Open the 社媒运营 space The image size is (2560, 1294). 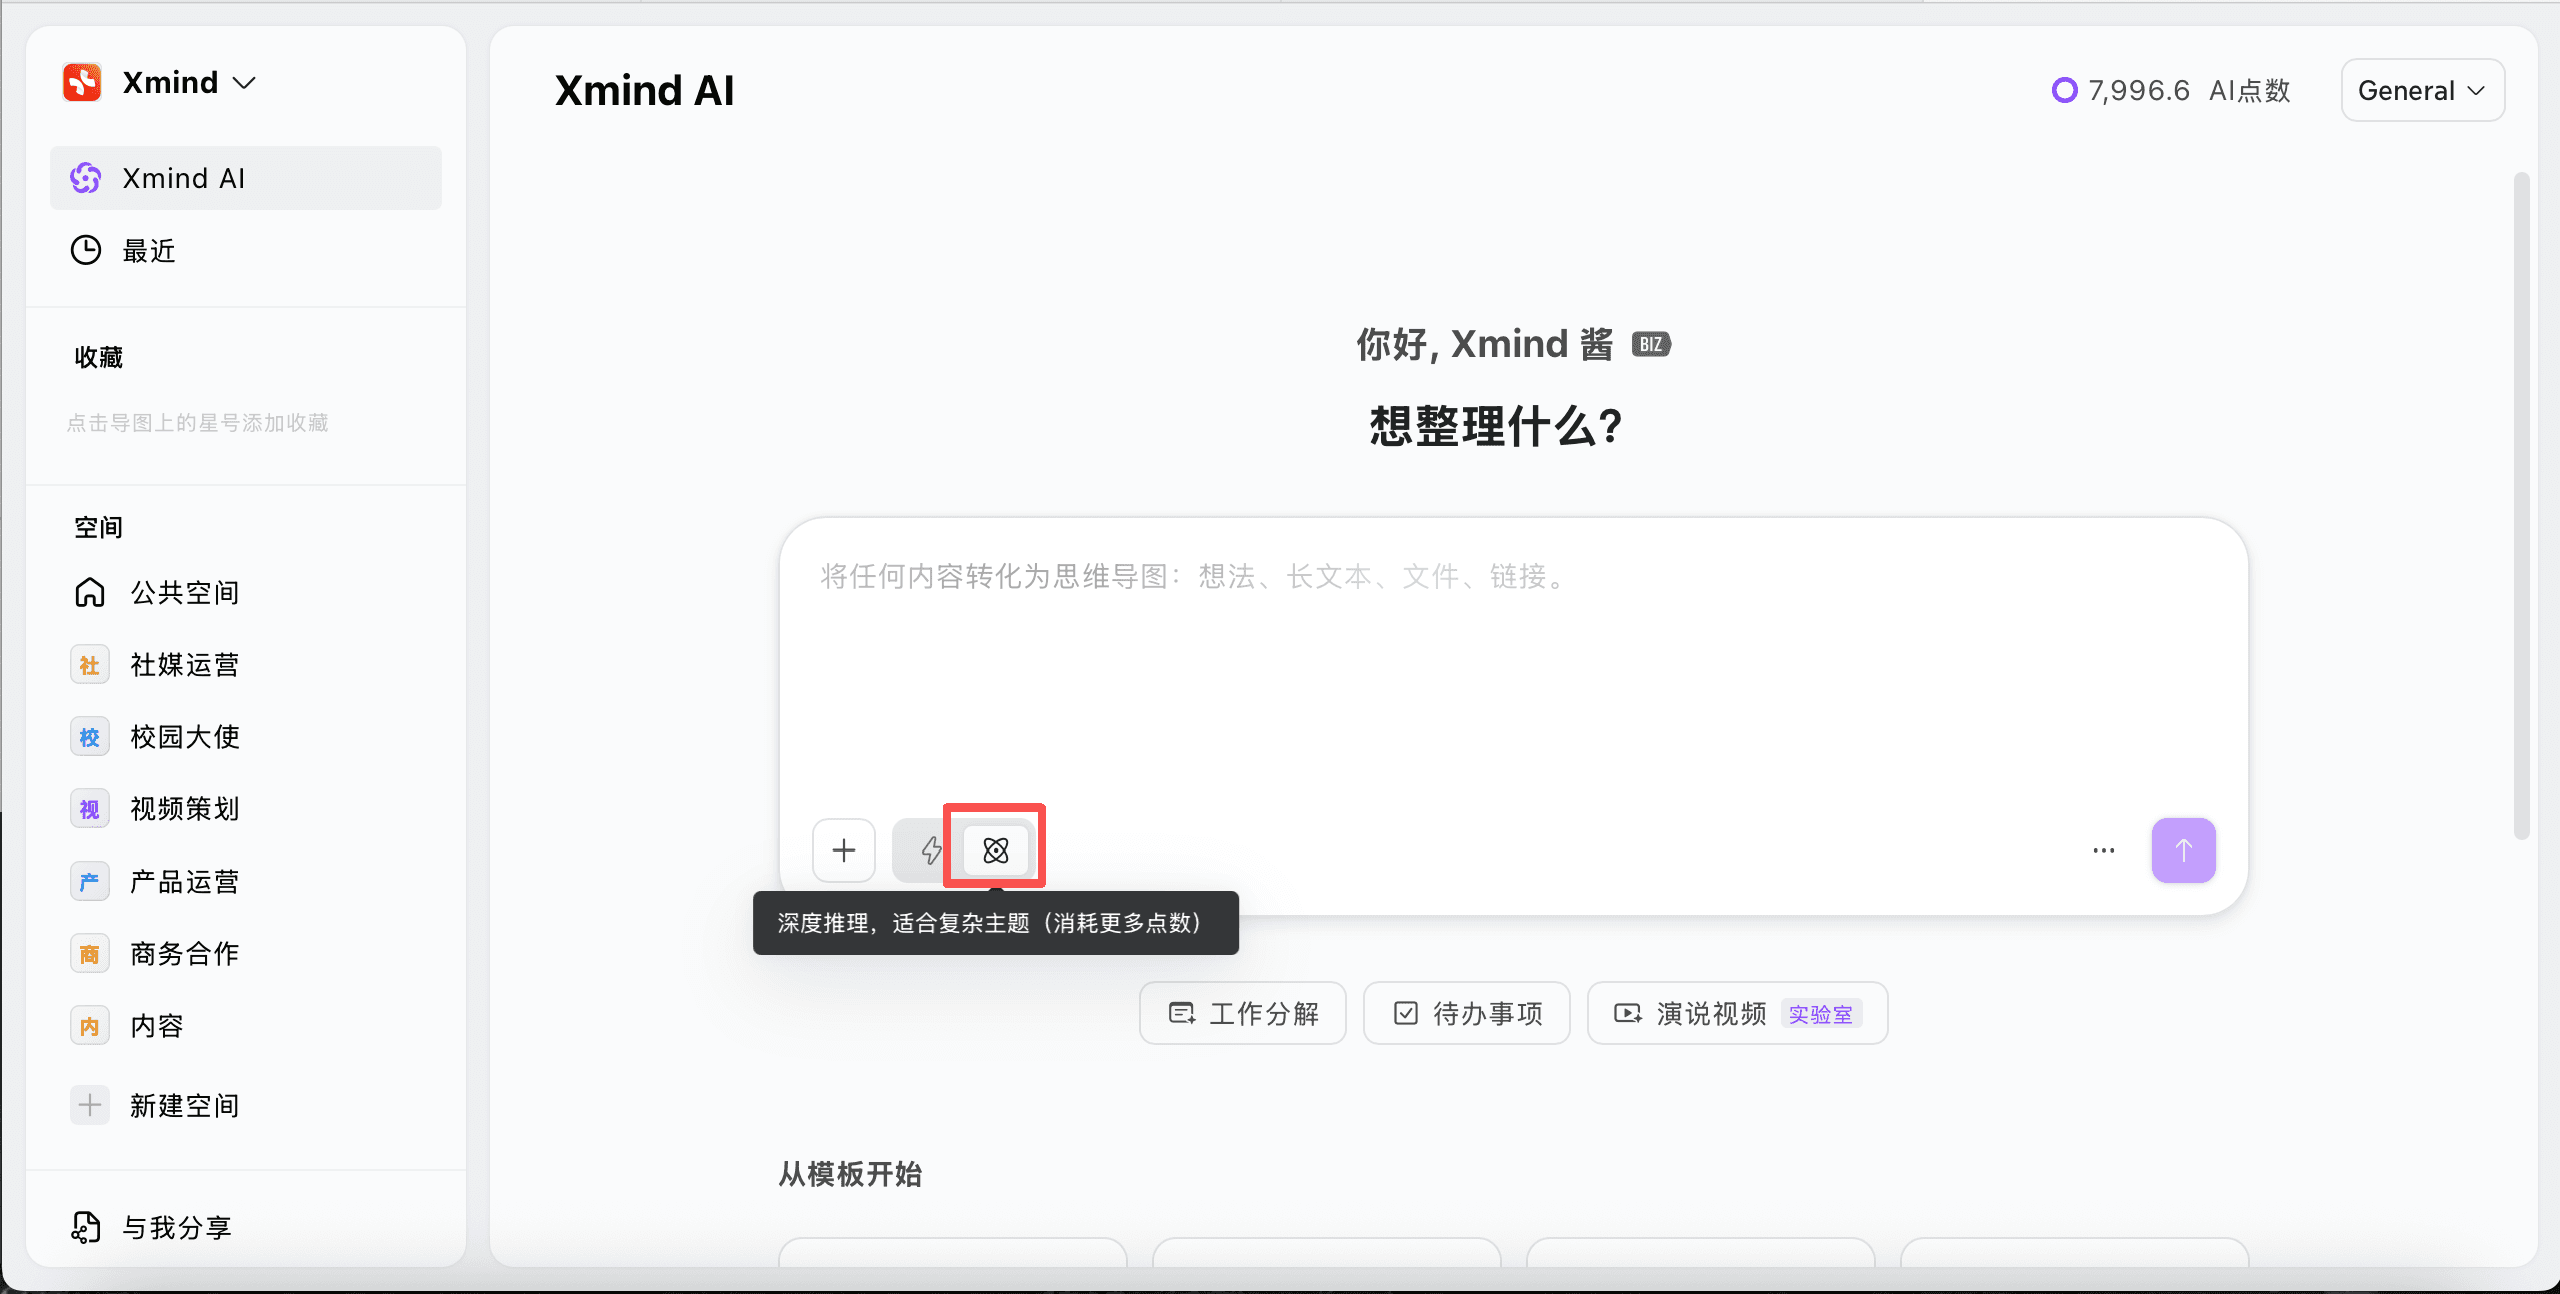(x=246, y=665)
